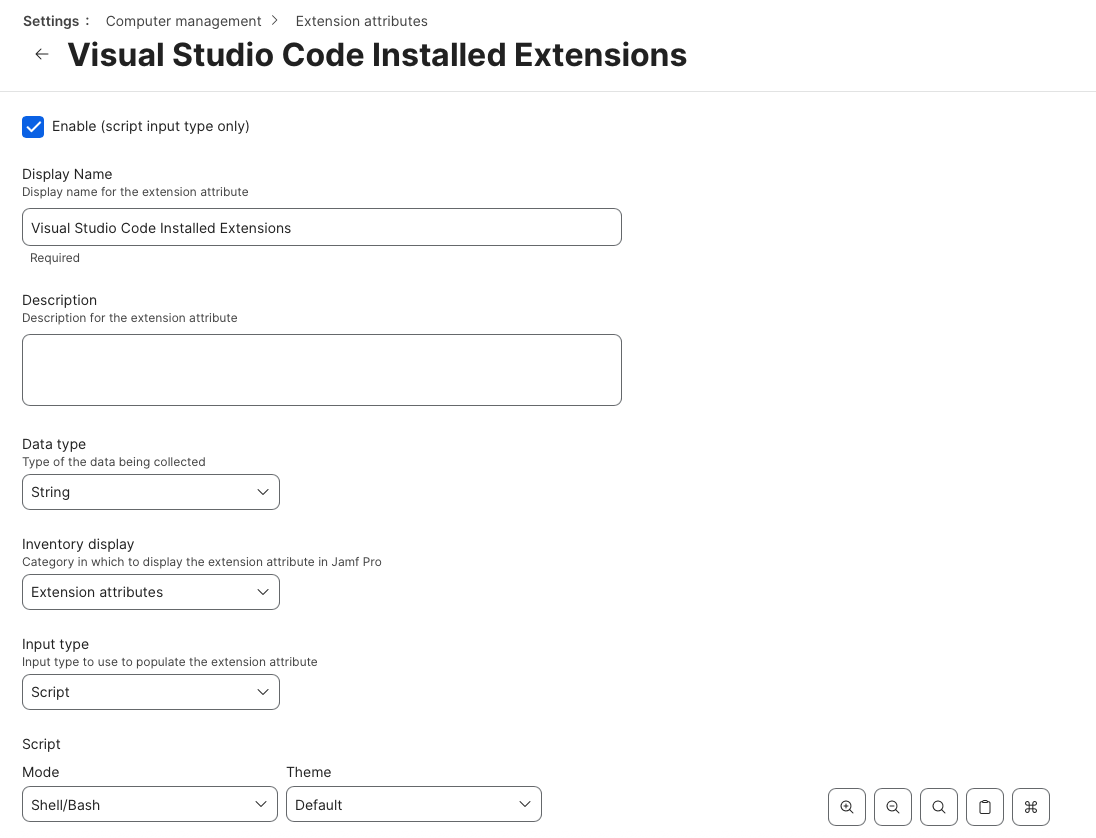
Task: Click the Enable script input type label
Action: click(151, 126)
